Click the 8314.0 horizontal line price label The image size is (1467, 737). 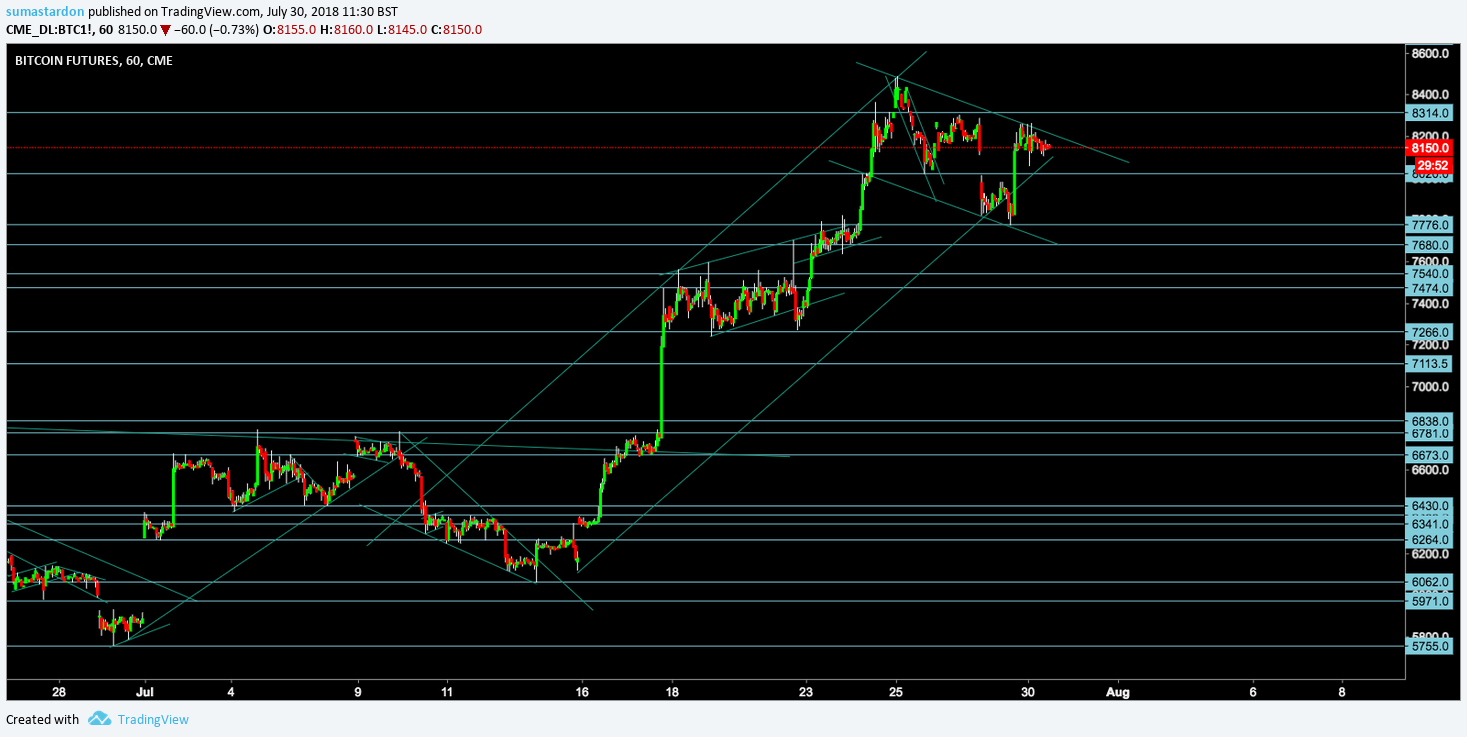click(1429, 113)
